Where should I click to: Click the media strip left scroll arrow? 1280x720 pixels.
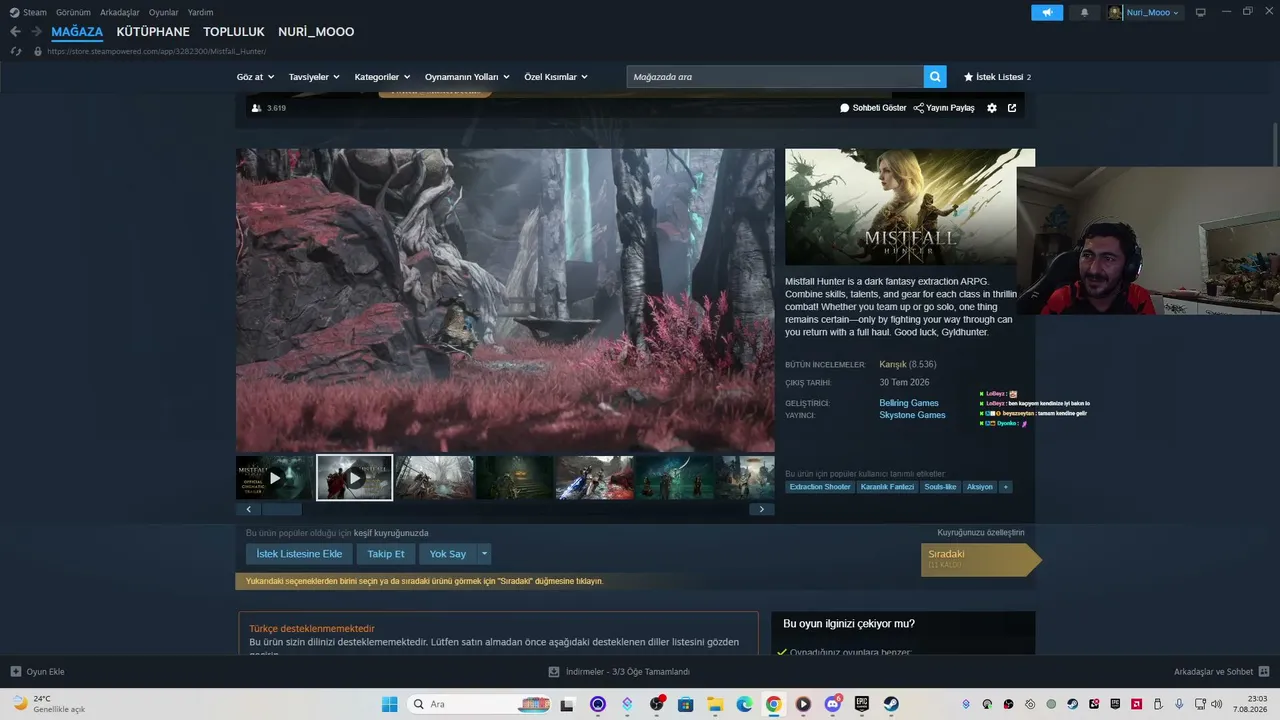coord(248,509)
